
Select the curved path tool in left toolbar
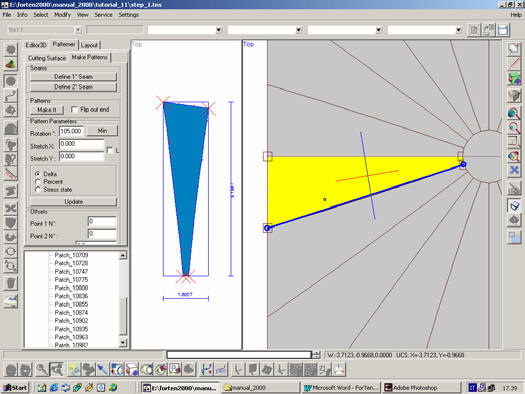click(11, 96)
